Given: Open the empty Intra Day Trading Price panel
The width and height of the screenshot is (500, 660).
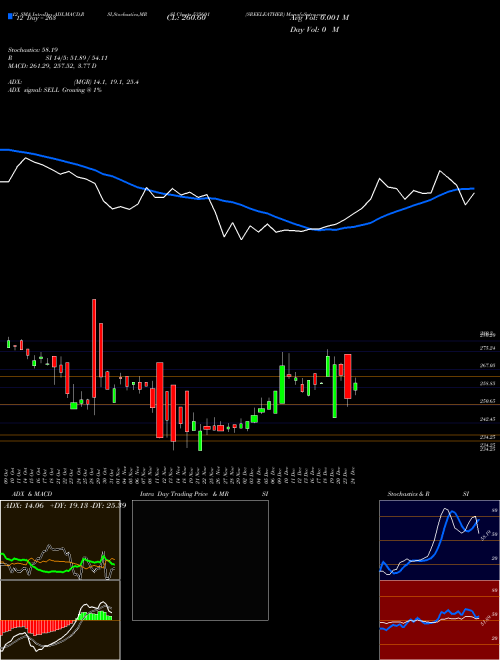Looking at the screenshot, I should click(200, 560).
